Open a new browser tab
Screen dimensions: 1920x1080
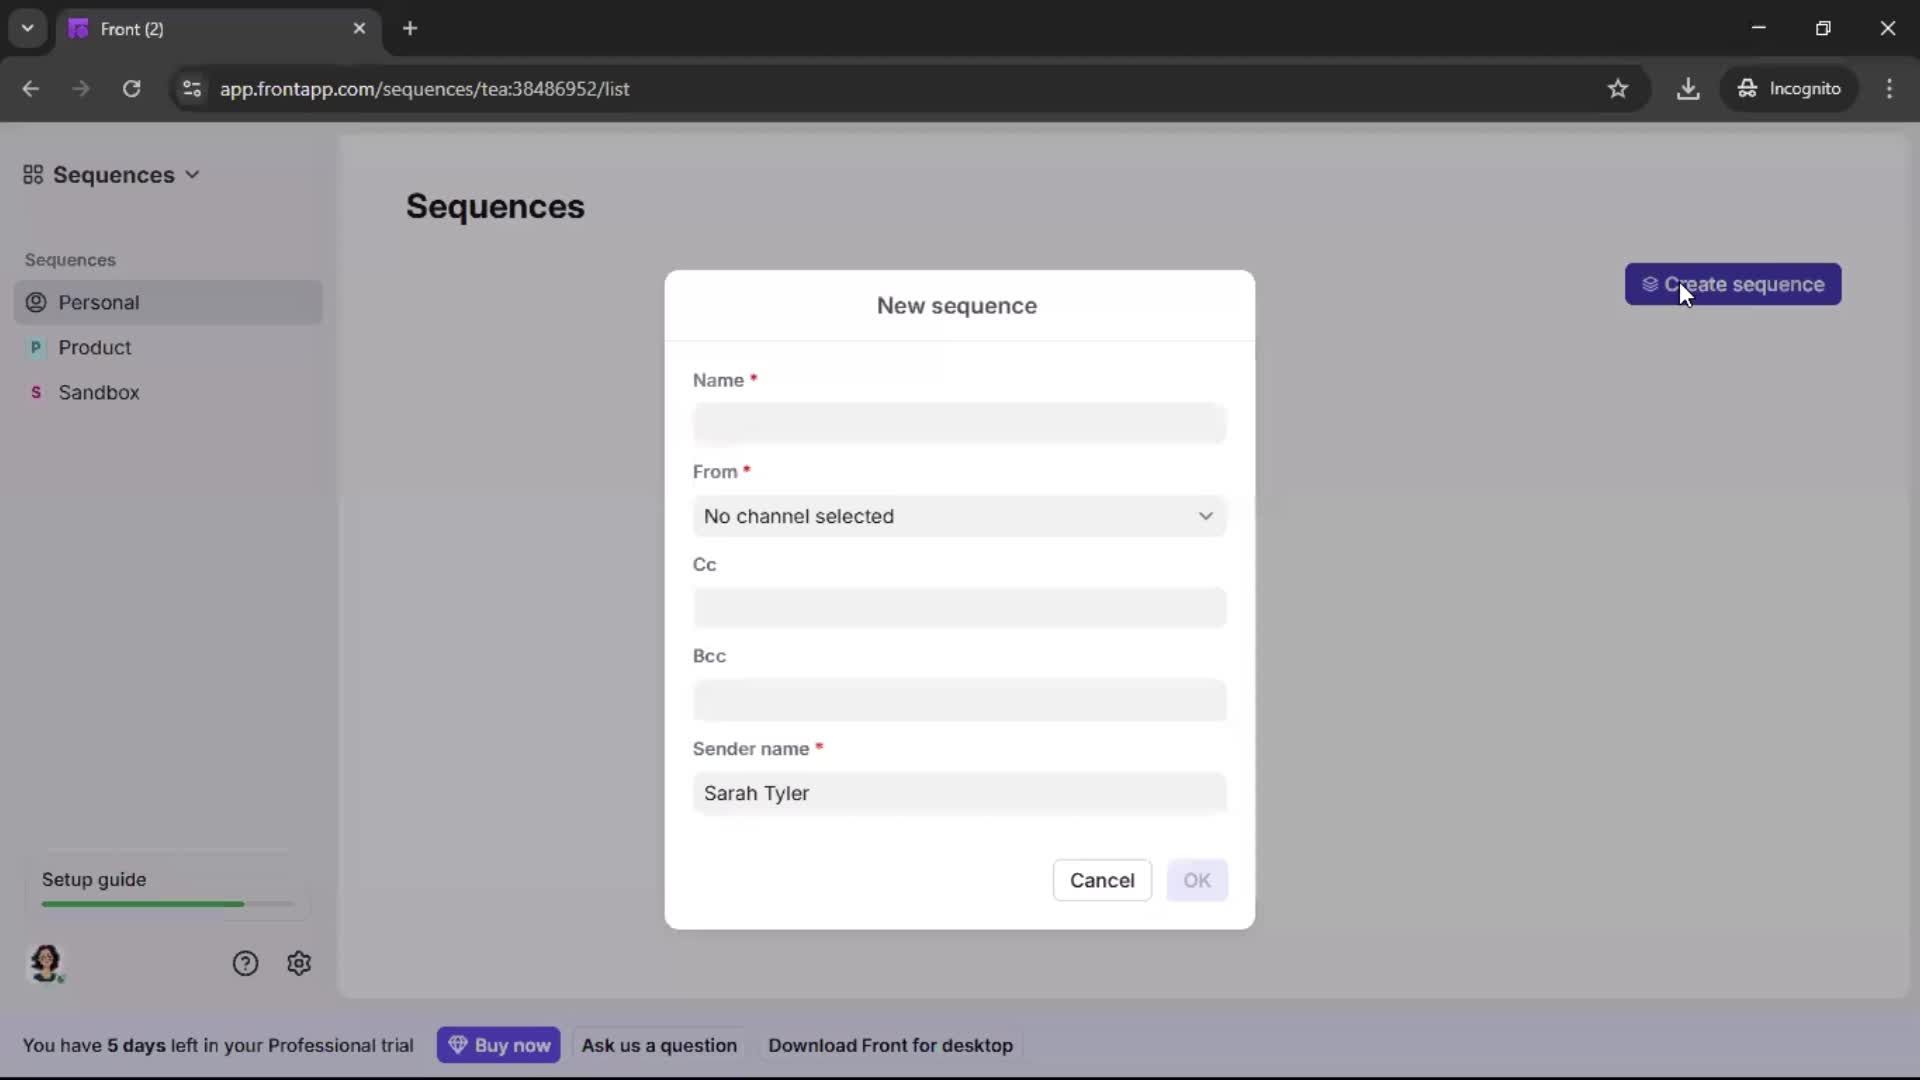coord(410,28)
